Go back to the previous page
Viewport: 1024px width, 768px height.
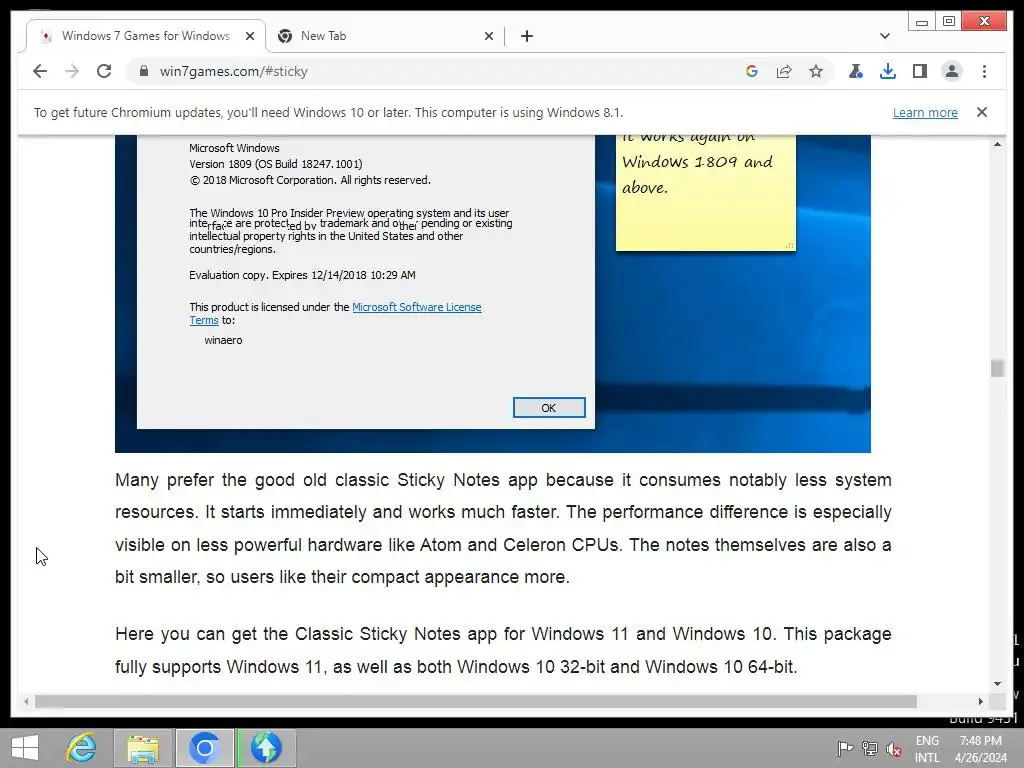pos(40,71)
